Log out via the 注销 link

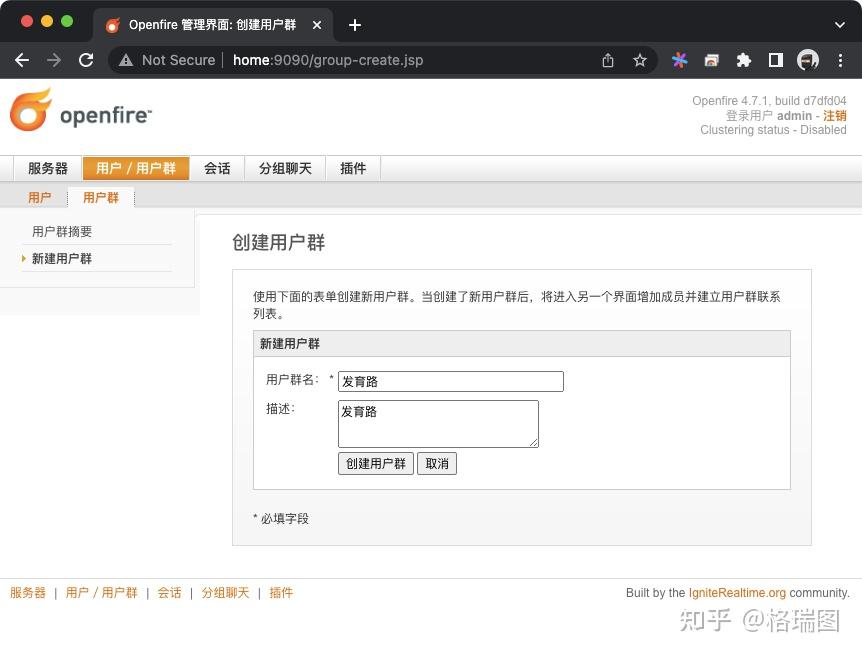836,115
